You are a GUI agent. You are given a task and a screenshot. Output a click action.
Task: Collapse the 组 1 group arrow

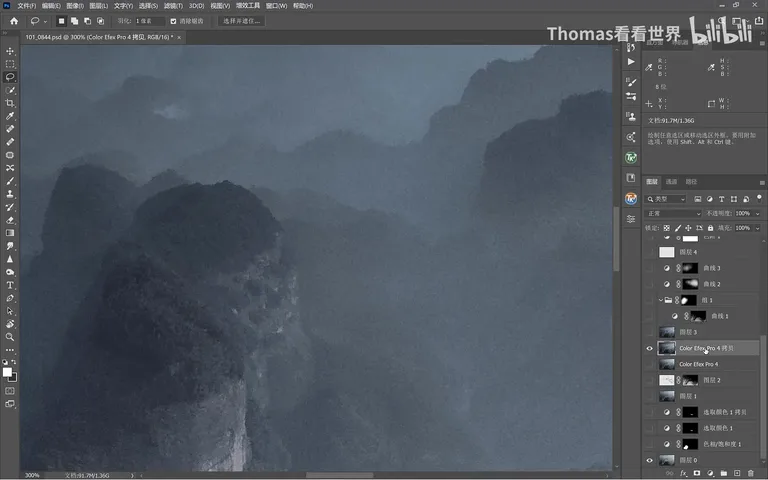(x=660, y=300)
